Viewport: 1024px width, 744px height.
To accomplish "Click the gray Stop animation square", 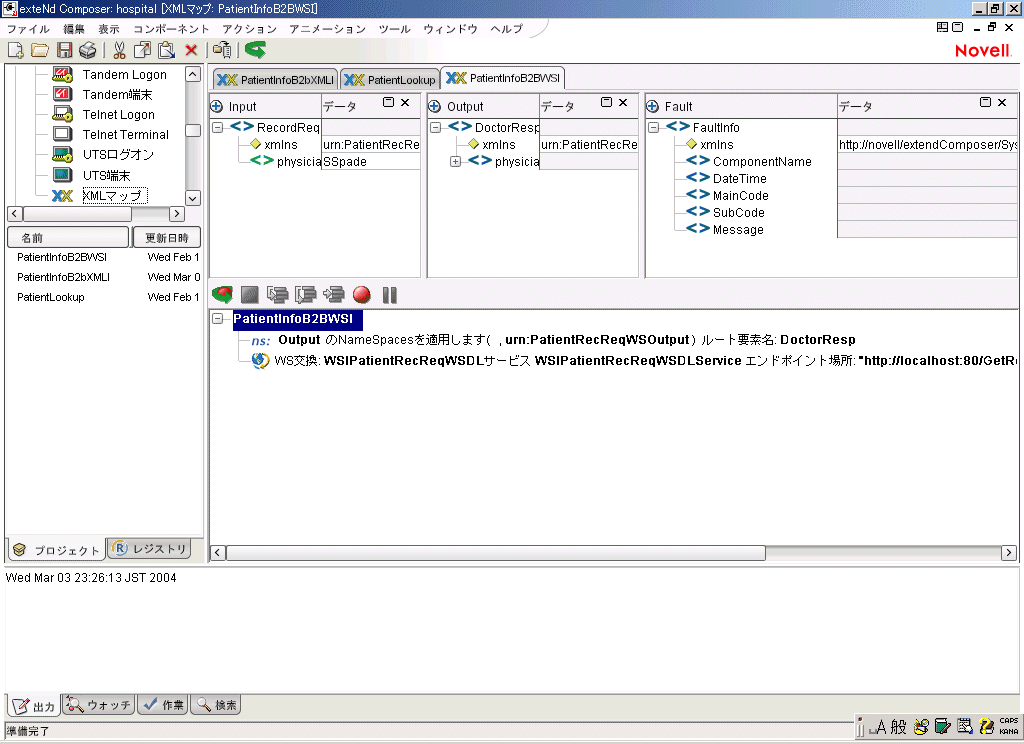I will click(x=249, y=295).
